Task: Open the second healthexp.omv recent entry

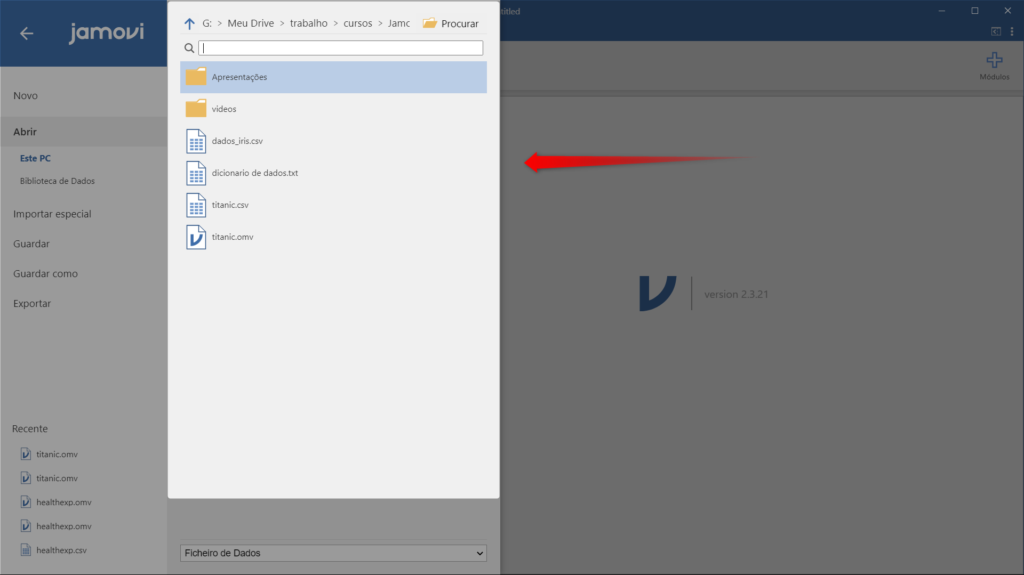Action: 64,526
